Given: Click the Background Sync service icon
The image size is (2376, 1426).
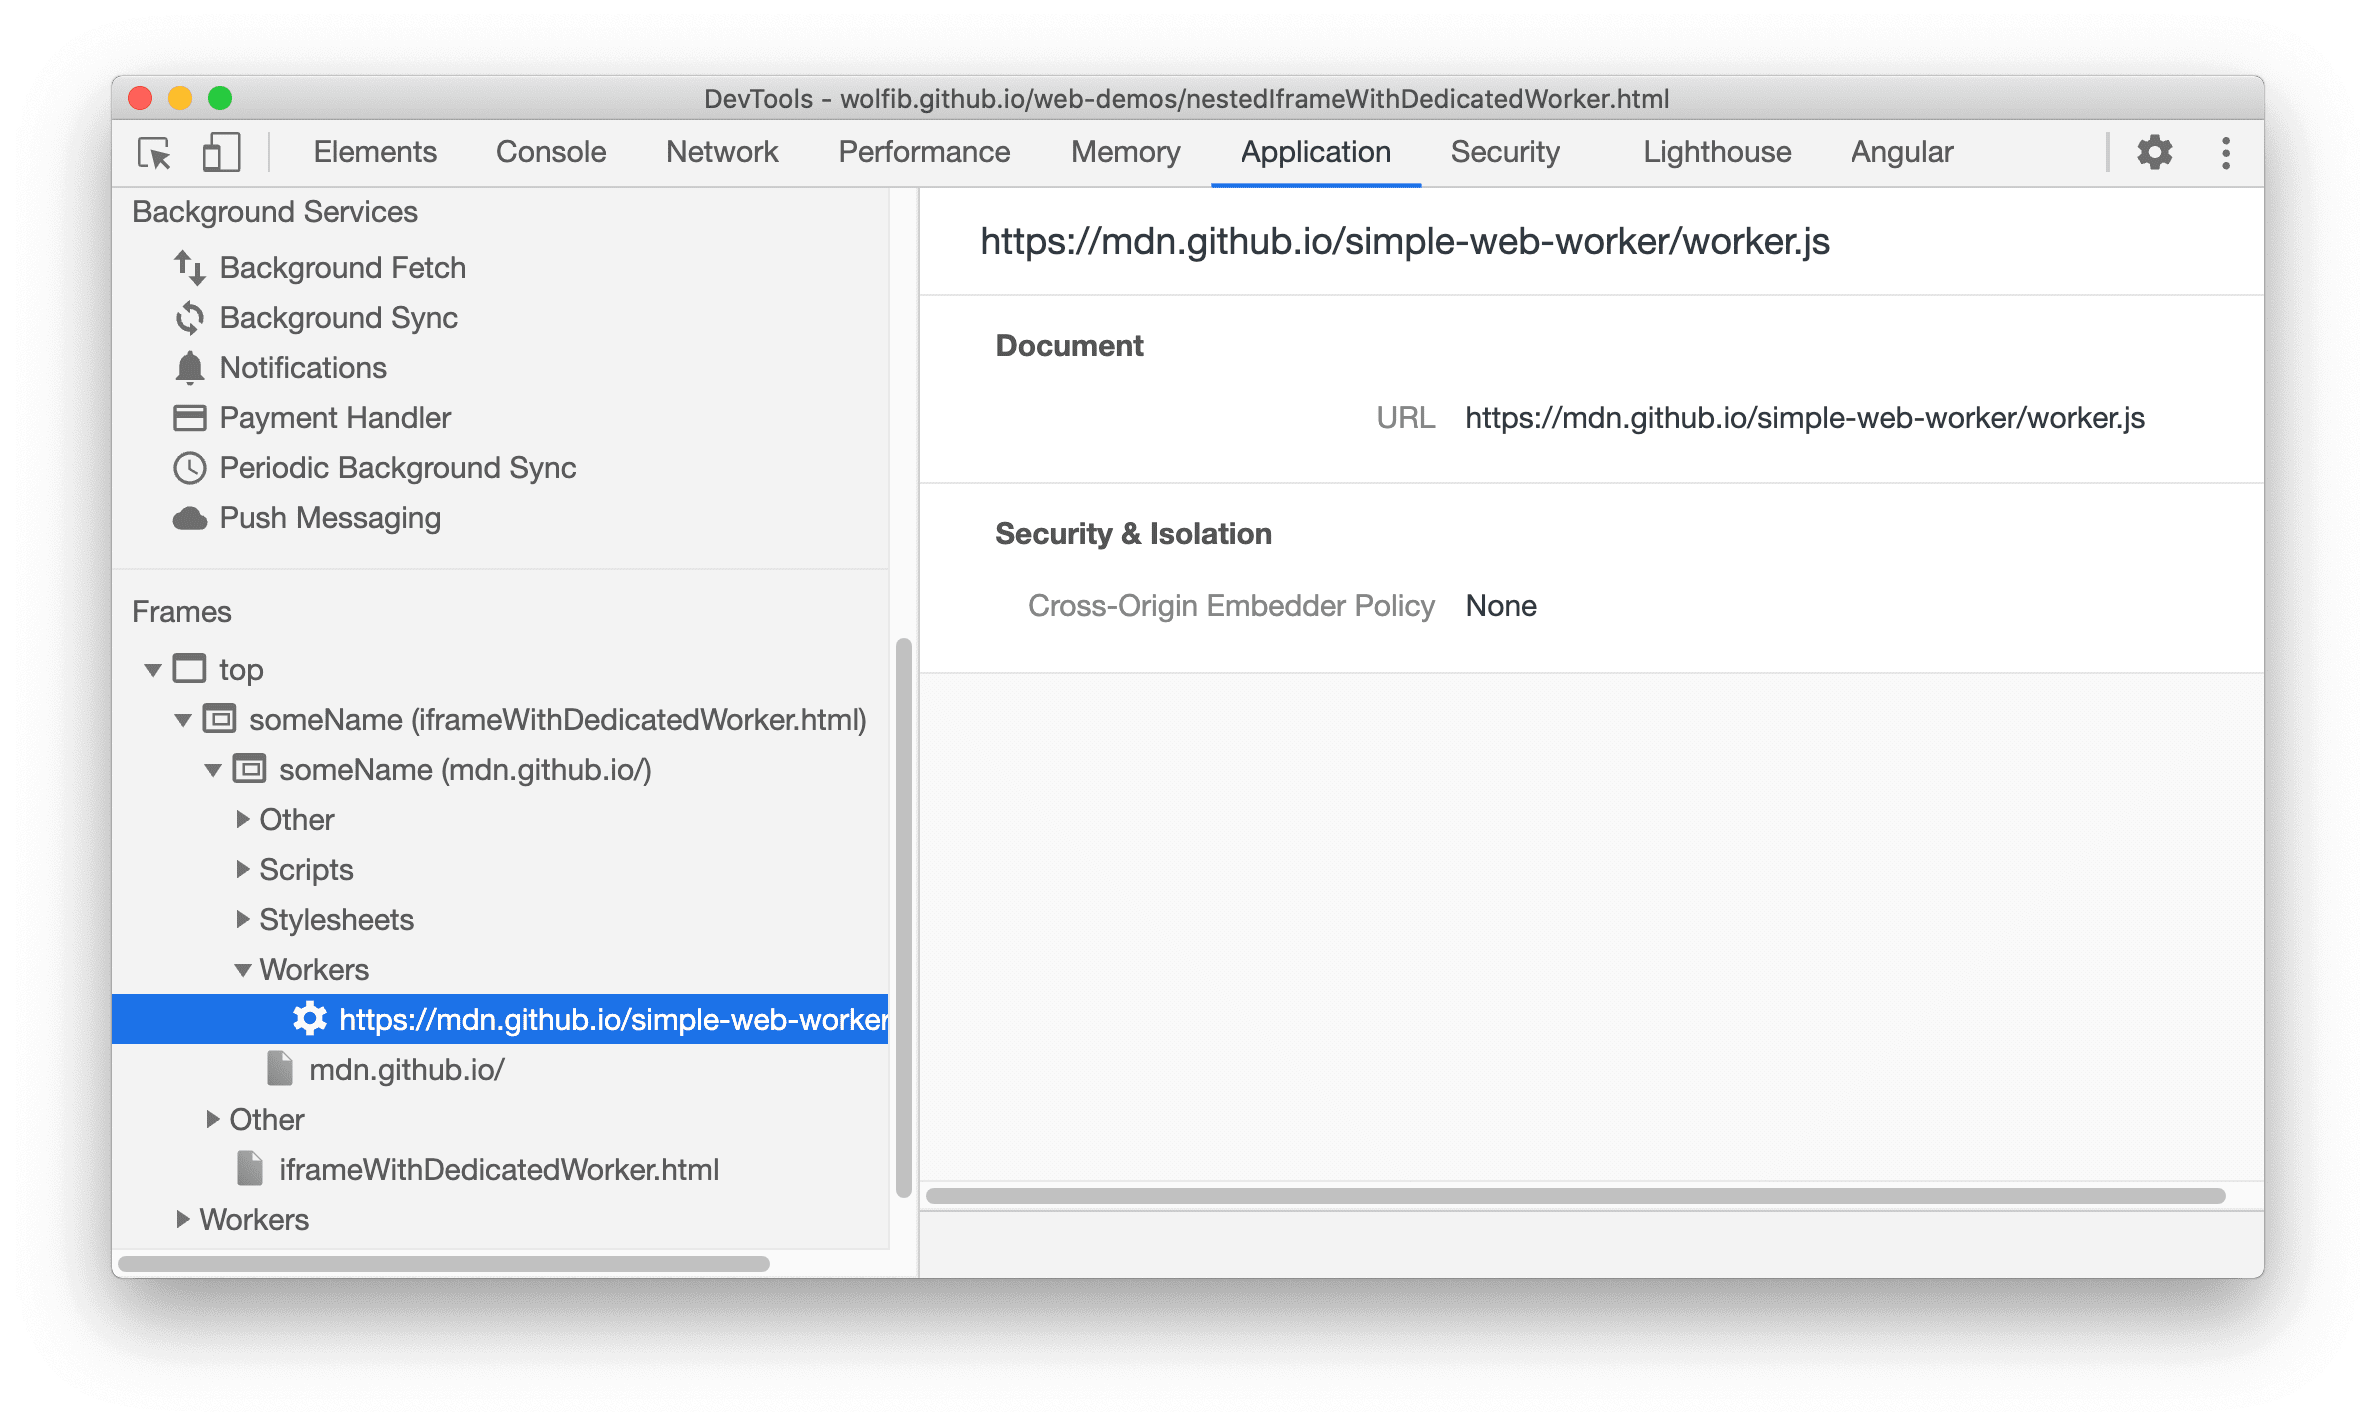Looking at the screenshot, I should (x=190, y=316).
